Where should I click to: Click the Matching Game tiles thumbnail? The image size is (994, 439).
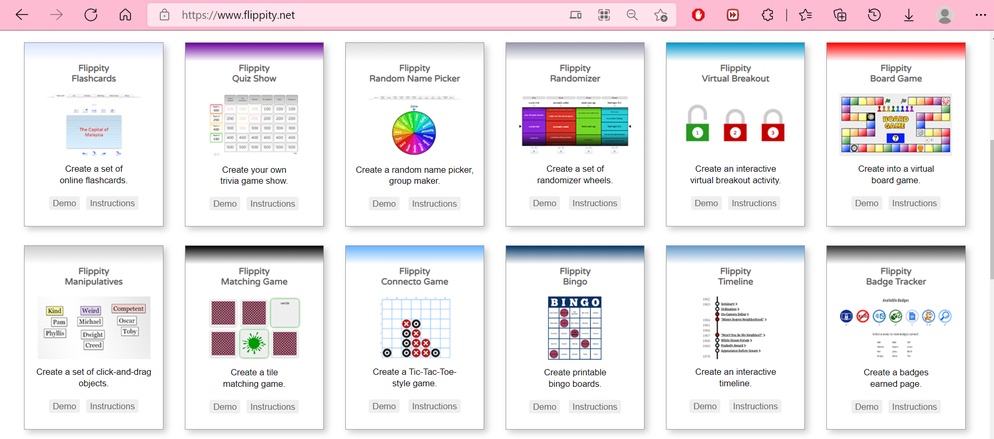254,328
